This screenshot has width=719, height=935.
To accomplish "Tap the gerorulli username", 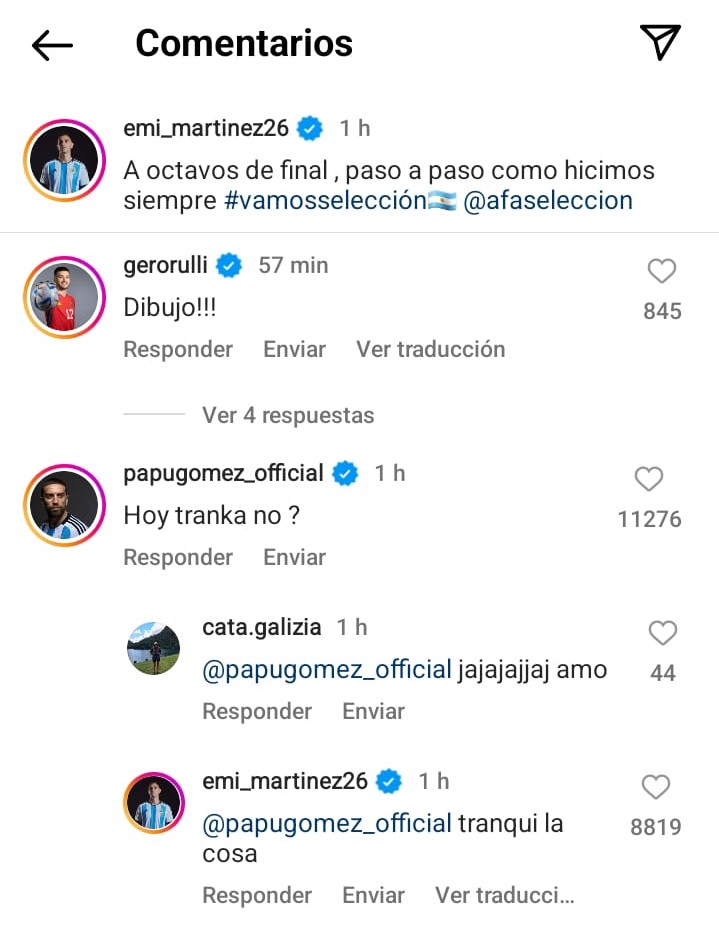I will (x=167, y=265).
